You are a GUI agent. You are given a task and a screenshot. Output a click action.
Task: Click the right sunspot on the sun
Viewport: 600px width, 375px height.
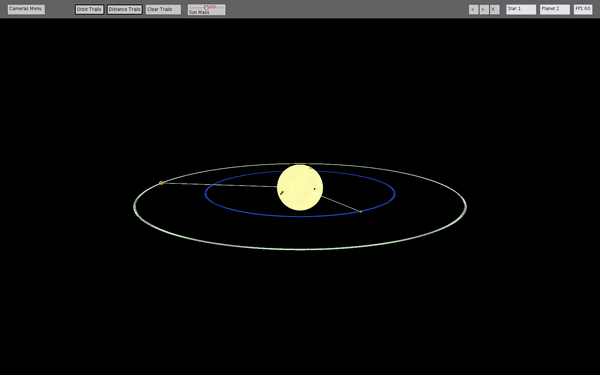tap(315, 189)
